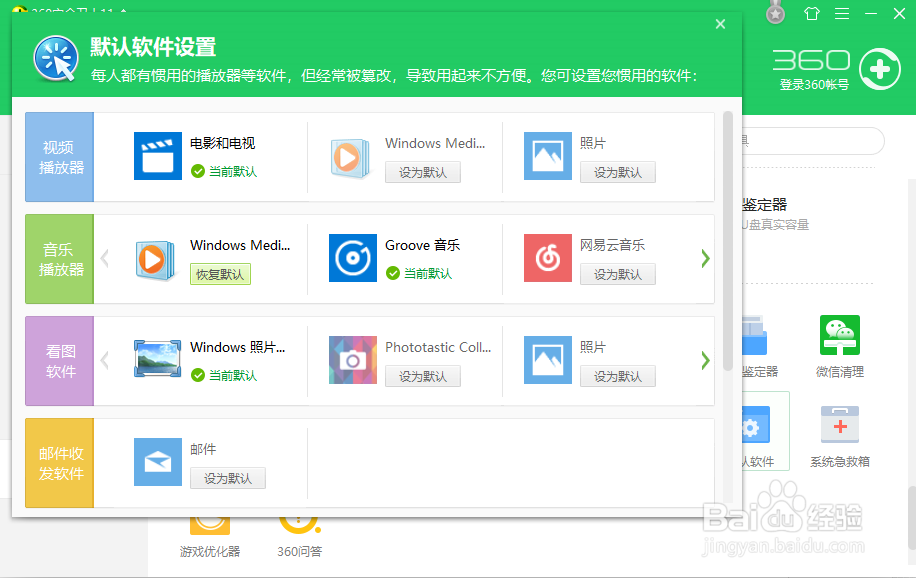Viewport: 916px width, 578px height.
Task: Click the medal icon in title bar
Action: click(775, 13)
